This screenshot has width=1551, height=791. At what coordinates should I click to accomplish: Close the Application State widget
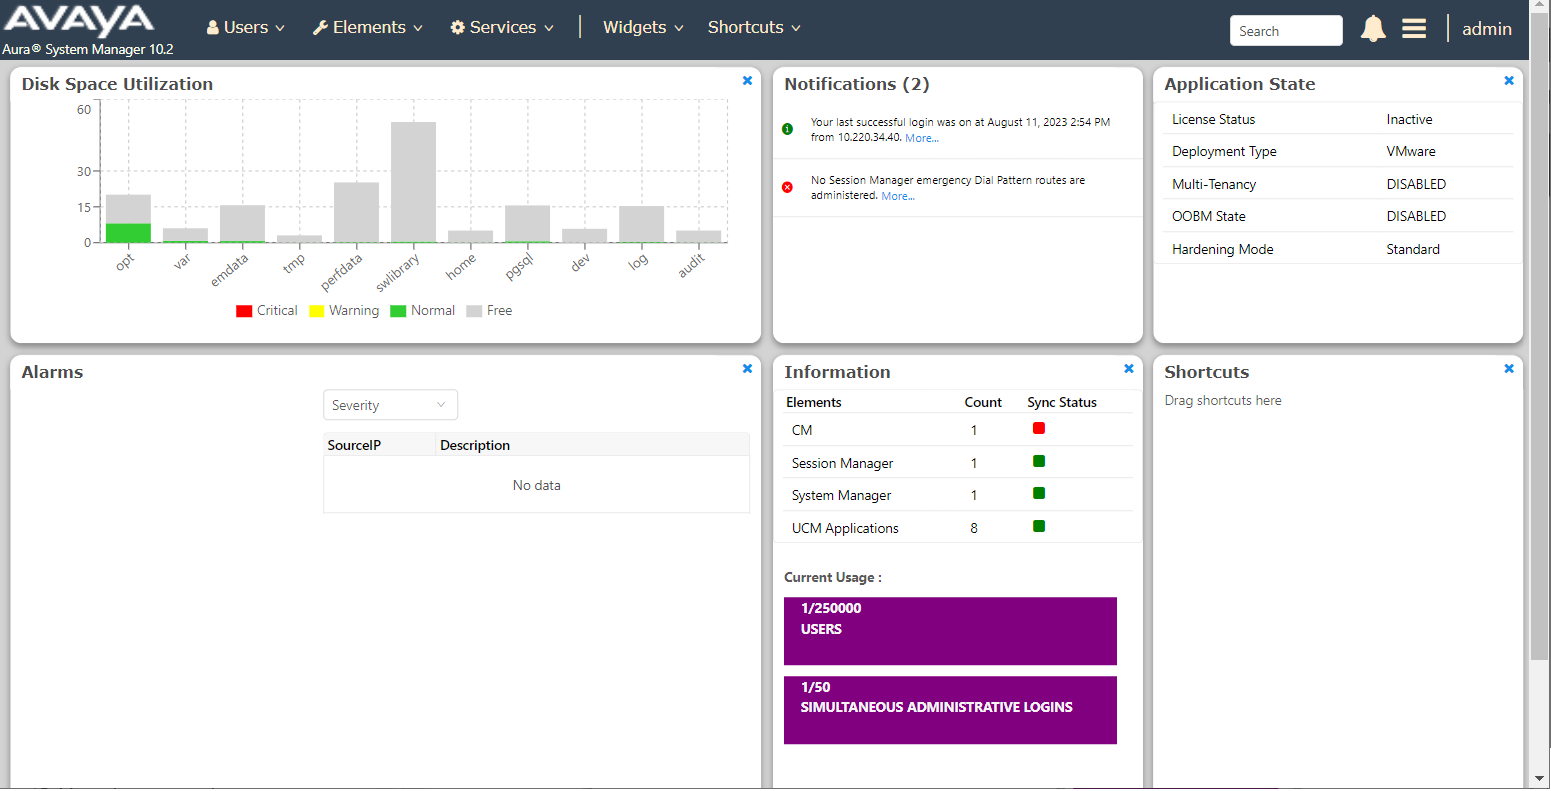[x=1509, y=81]
